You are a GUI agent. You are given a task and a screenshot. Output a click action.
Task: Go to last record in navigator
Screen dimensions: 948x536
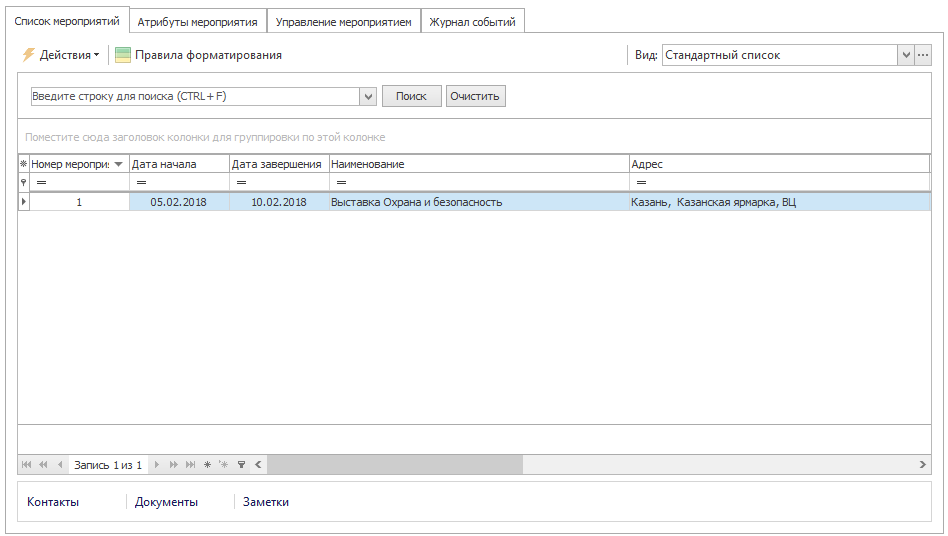[190, 465]
